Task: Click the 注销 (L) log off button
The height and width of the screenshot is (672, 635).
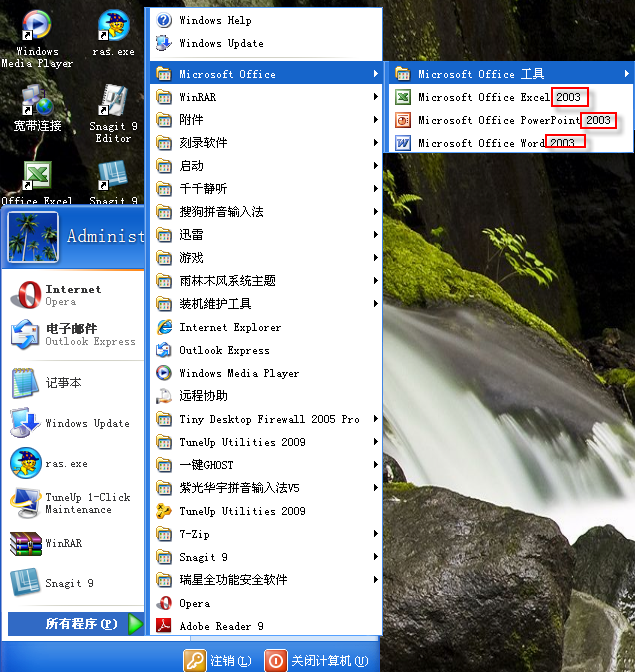Action: click(218, 661)
